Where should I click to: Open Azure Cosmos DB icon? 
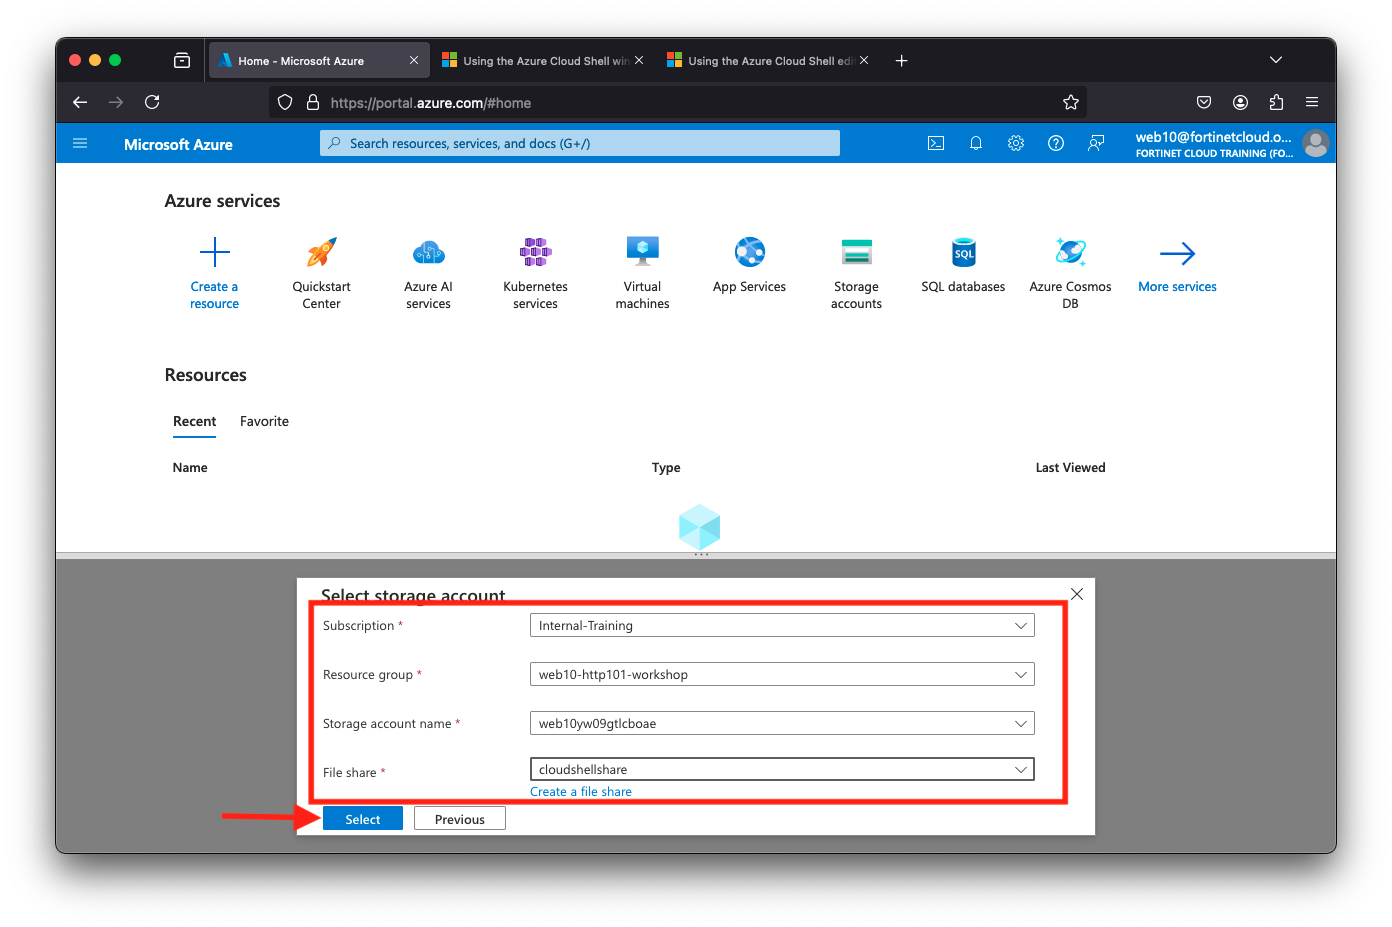click(1071, 252)
